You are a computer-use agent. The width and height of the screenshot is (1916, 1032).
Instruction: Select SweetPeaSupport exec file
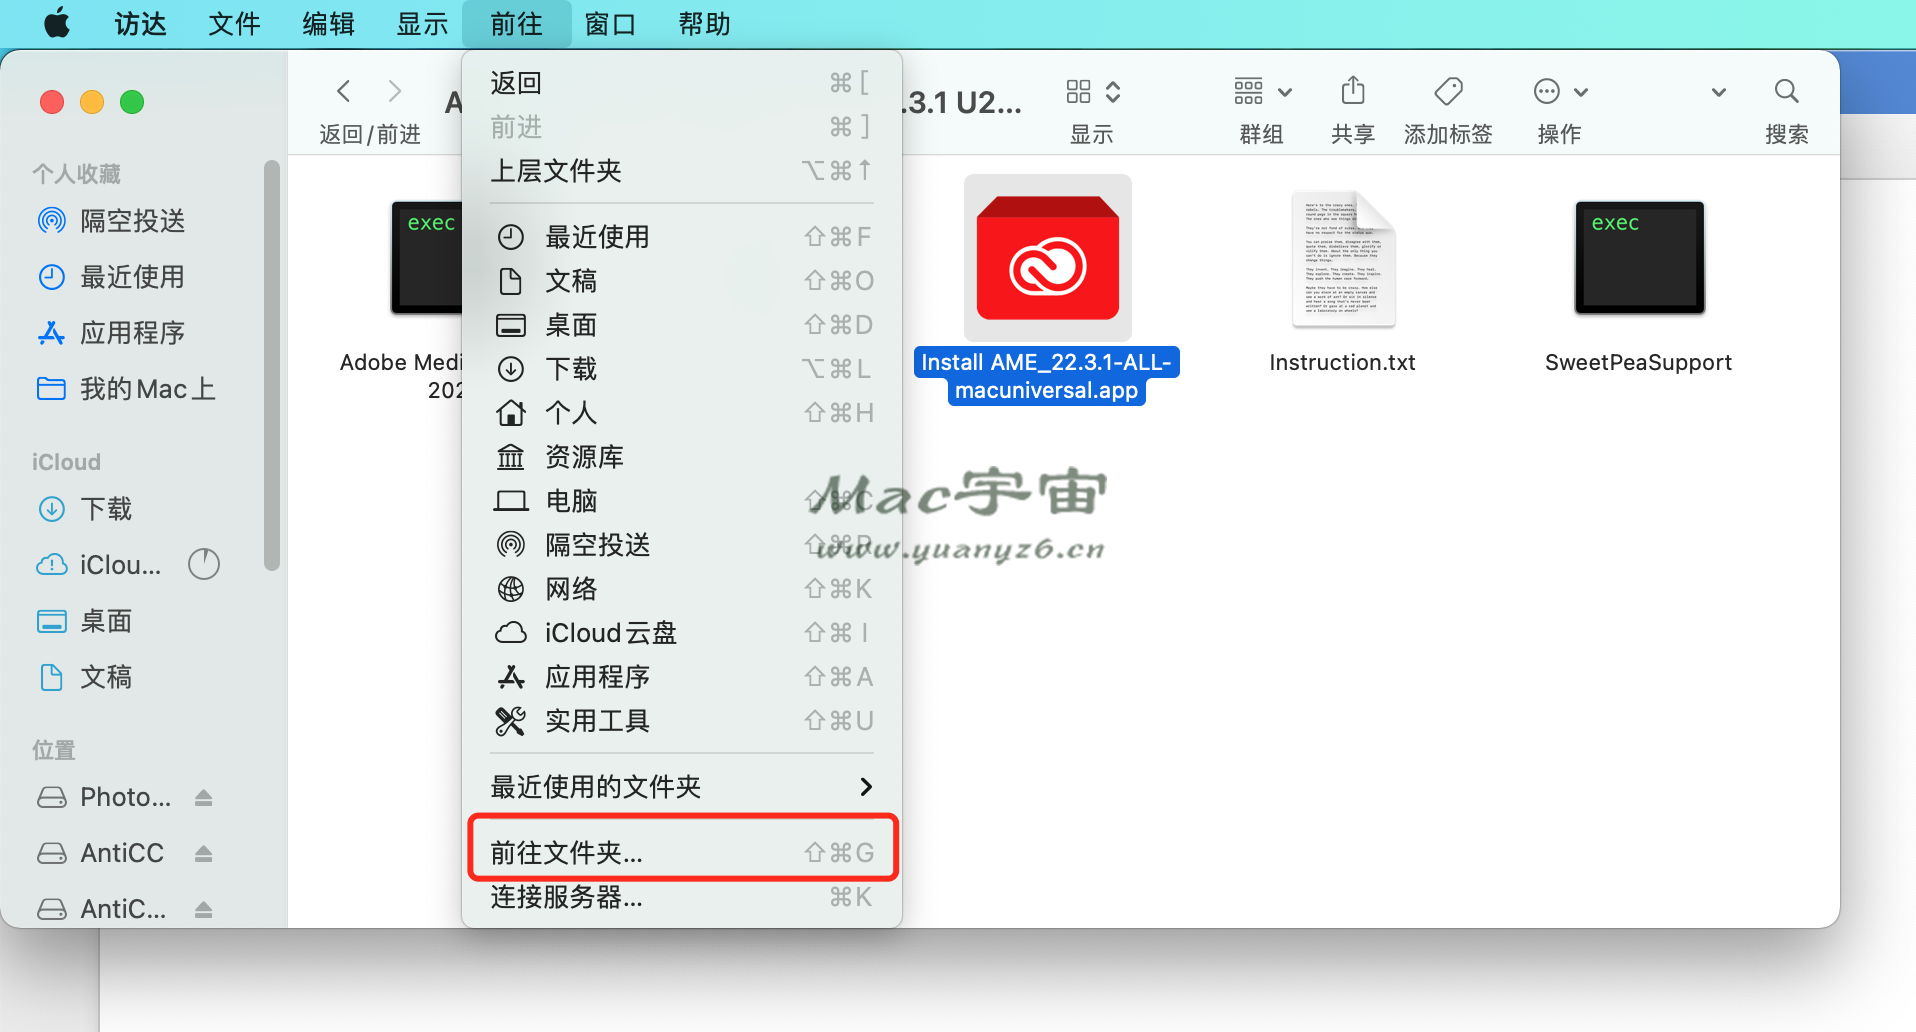coord(1639,258)
